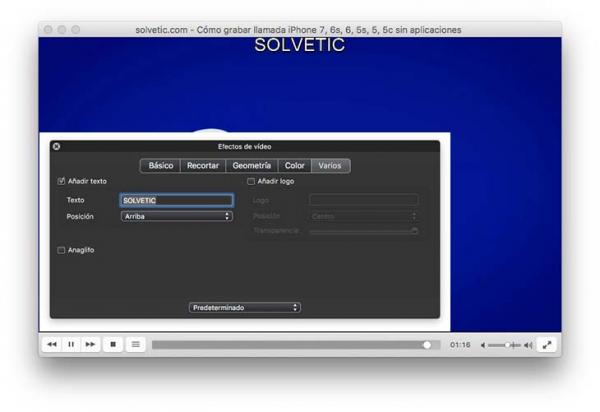600x412 pixels.
Task: Set maximum volume via the loud speaker icon
Action: tap(528, 345)
